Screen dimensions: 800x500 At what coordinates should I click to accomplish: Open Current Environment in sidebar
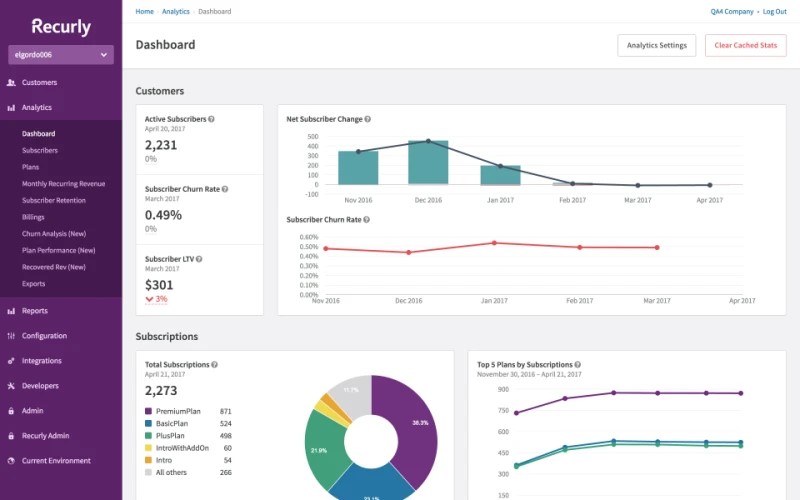56,461
